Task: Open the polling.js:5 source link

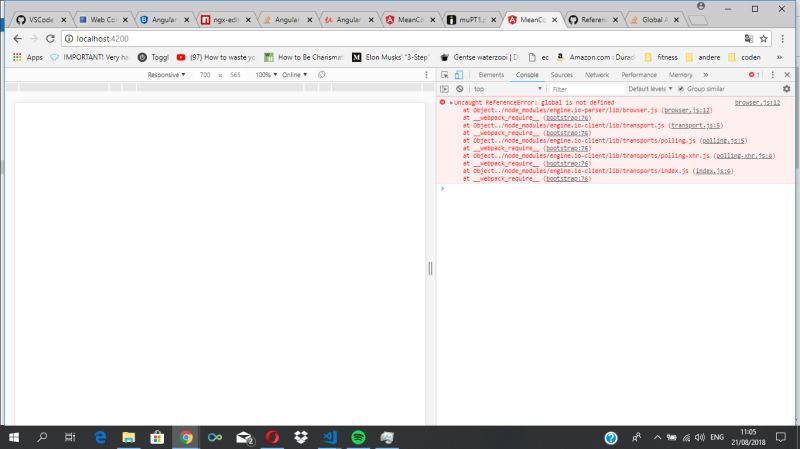Action: (x=723, y=141)
